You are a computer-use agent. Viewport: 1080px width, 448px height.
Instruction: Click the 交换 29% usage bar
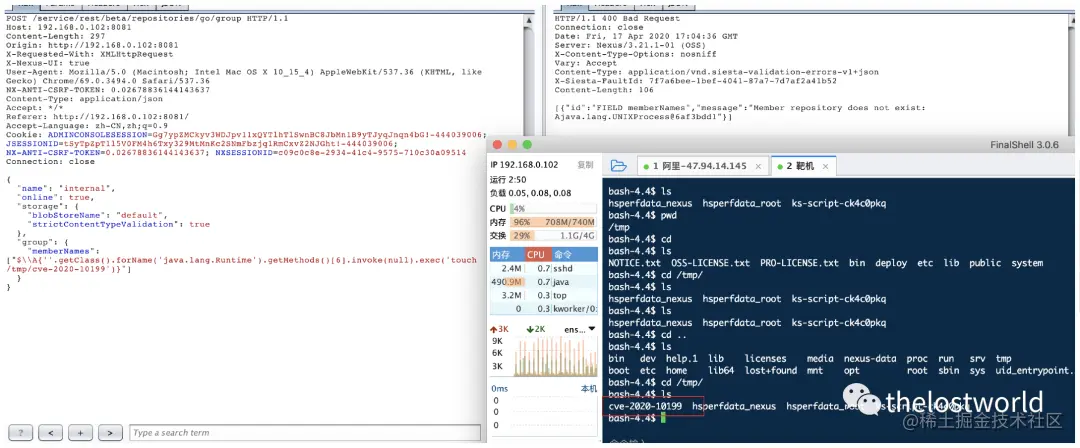pyautogui.click(x=553, y=235)
